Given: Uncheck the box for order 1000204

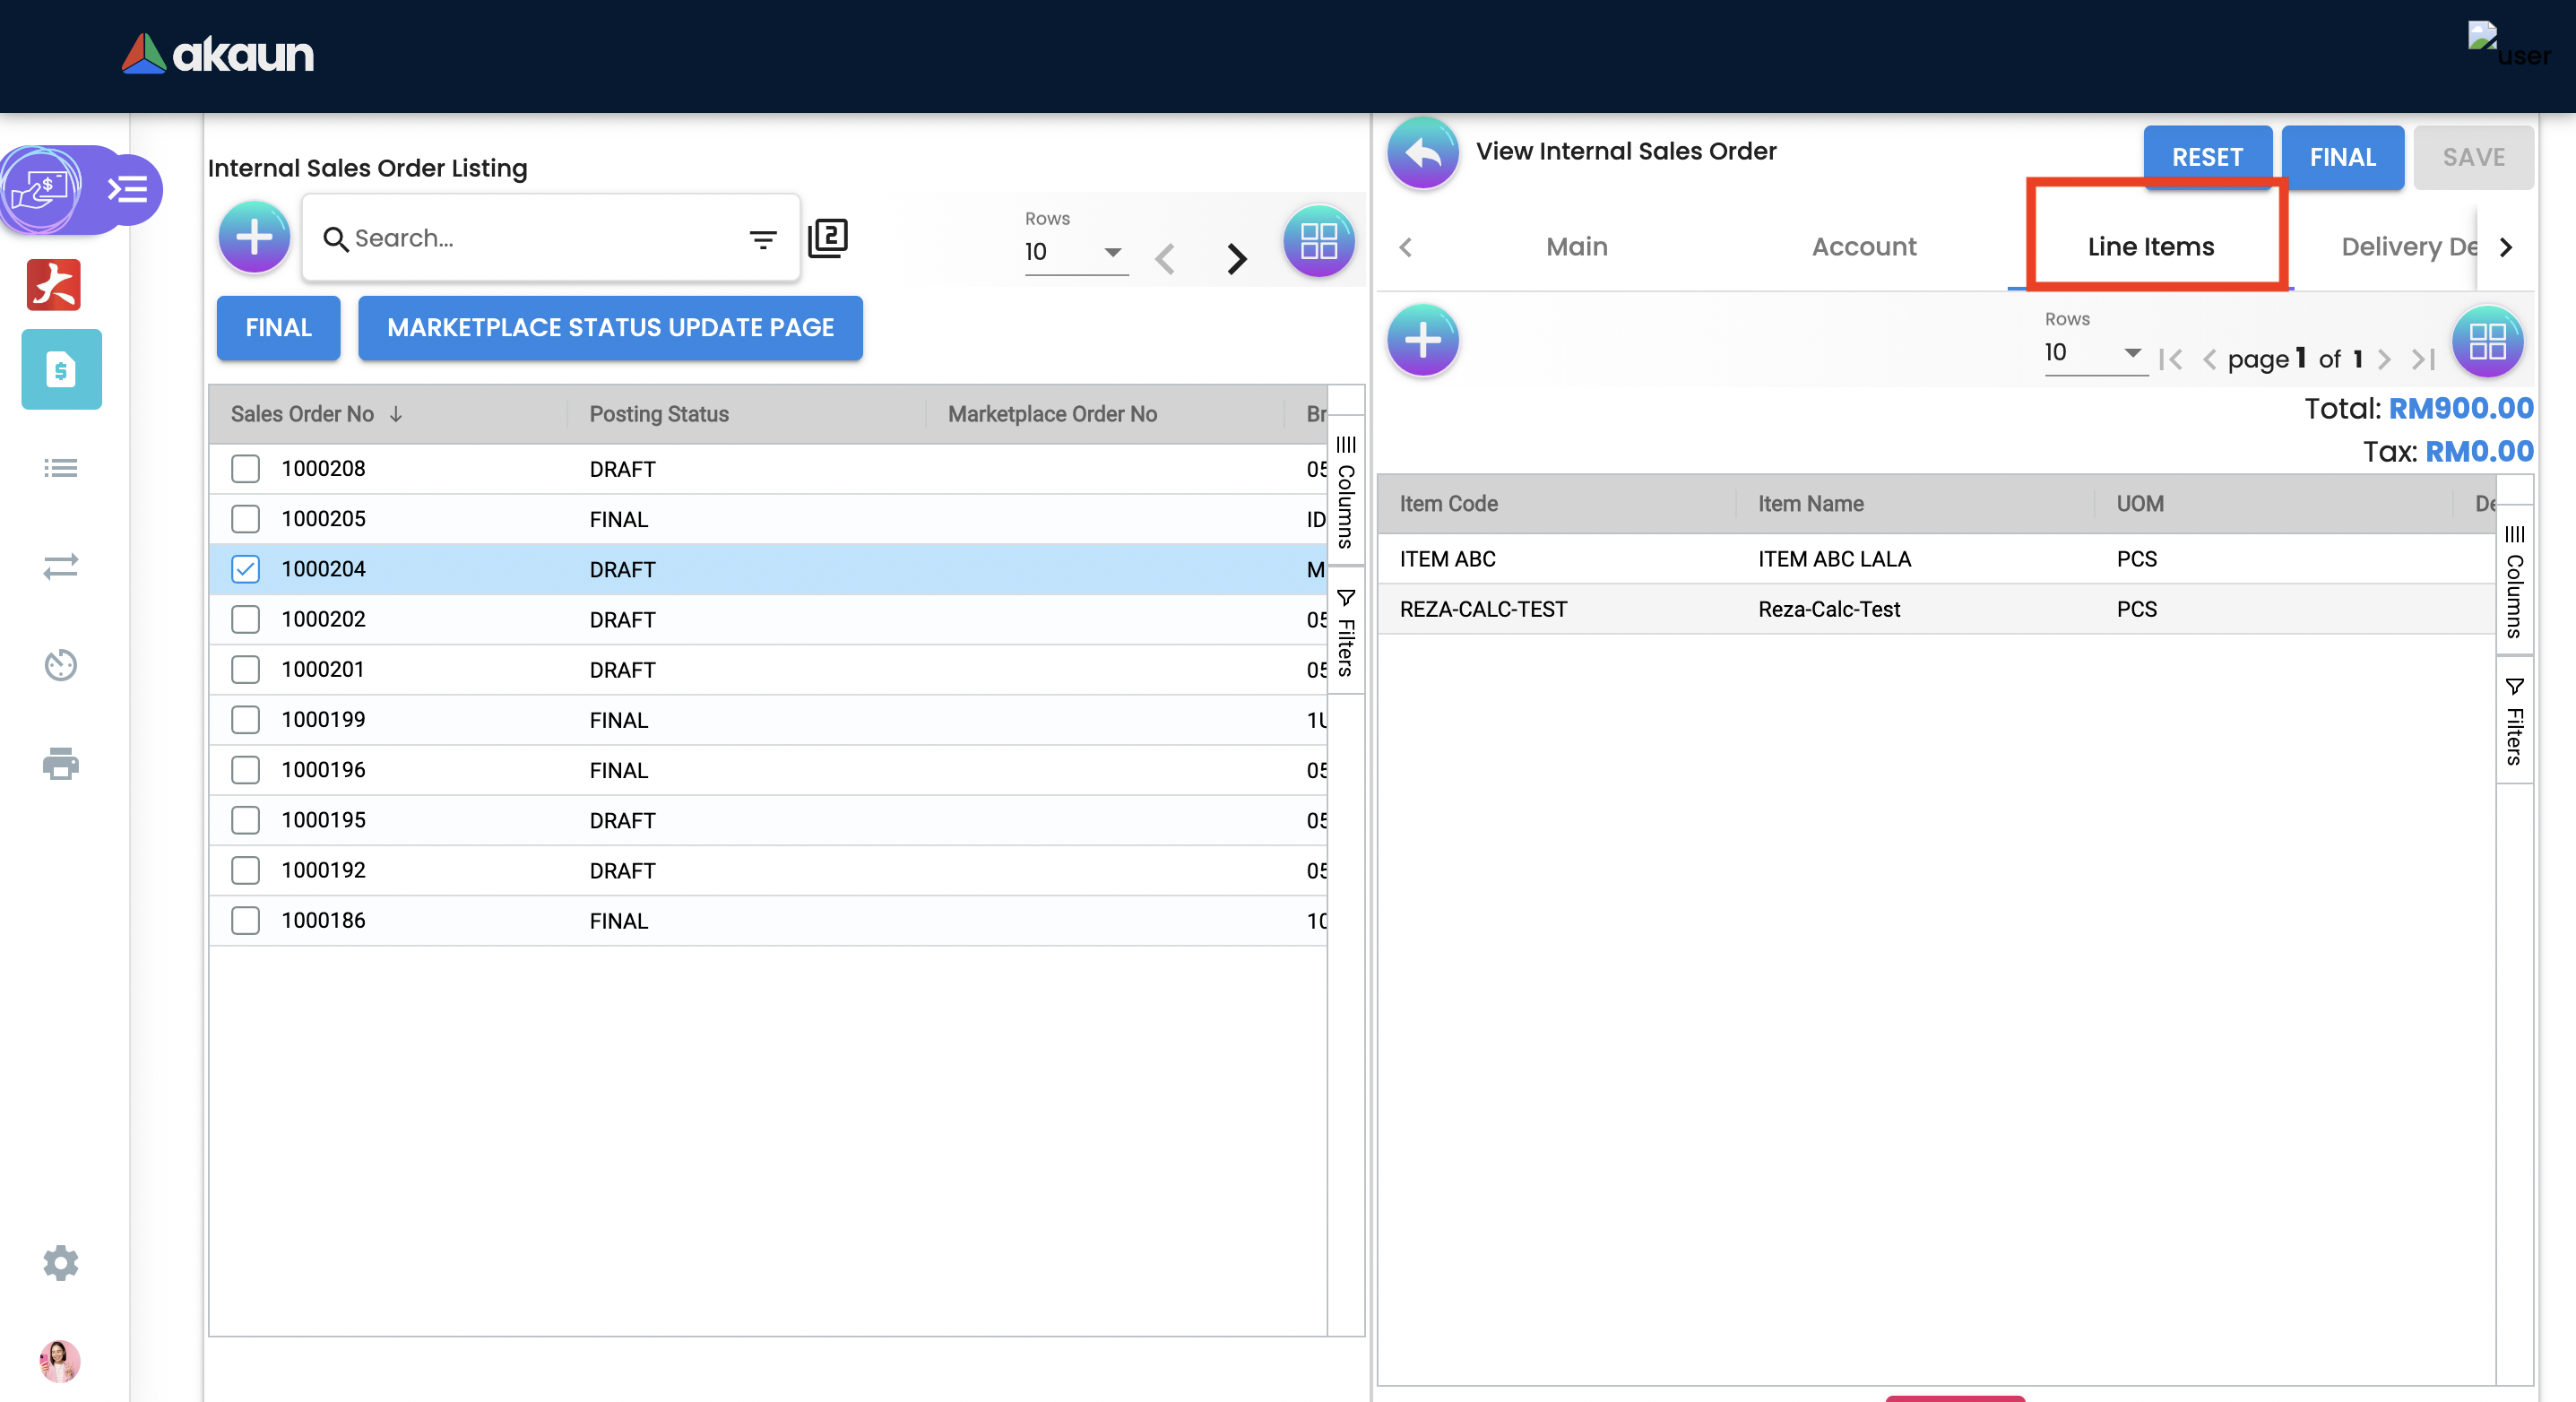Looking at the screenshot, I should pyautogui.click(x=245, y=569).
